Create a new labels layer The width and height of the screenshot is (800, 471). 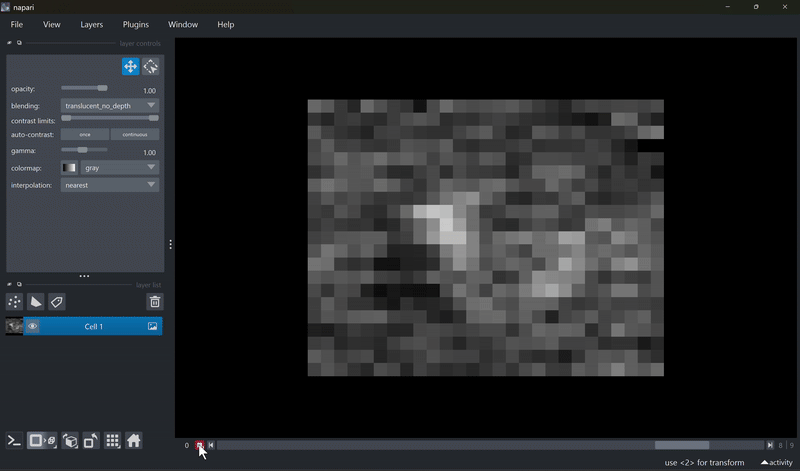pos(57,302)
